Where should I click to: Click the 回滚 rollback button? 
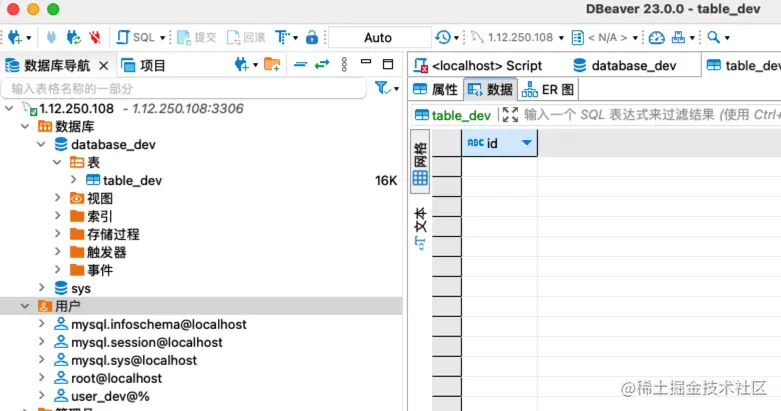click(x=246, y=37)
